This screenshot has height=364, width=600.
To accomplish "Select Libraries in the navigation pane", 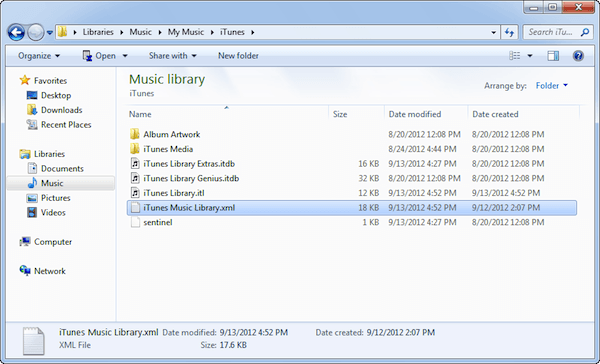I will tap(49, 154).
